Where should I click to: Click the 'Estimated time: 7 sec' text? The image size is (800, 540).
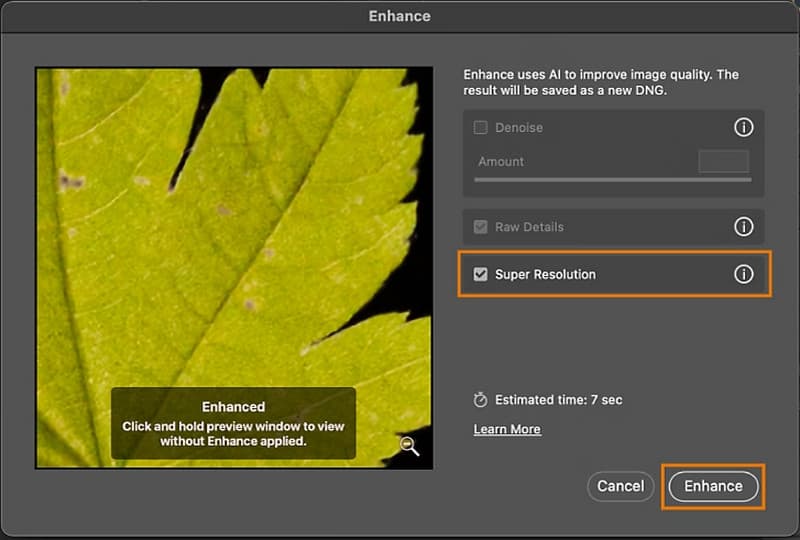[x=559, y=400]
